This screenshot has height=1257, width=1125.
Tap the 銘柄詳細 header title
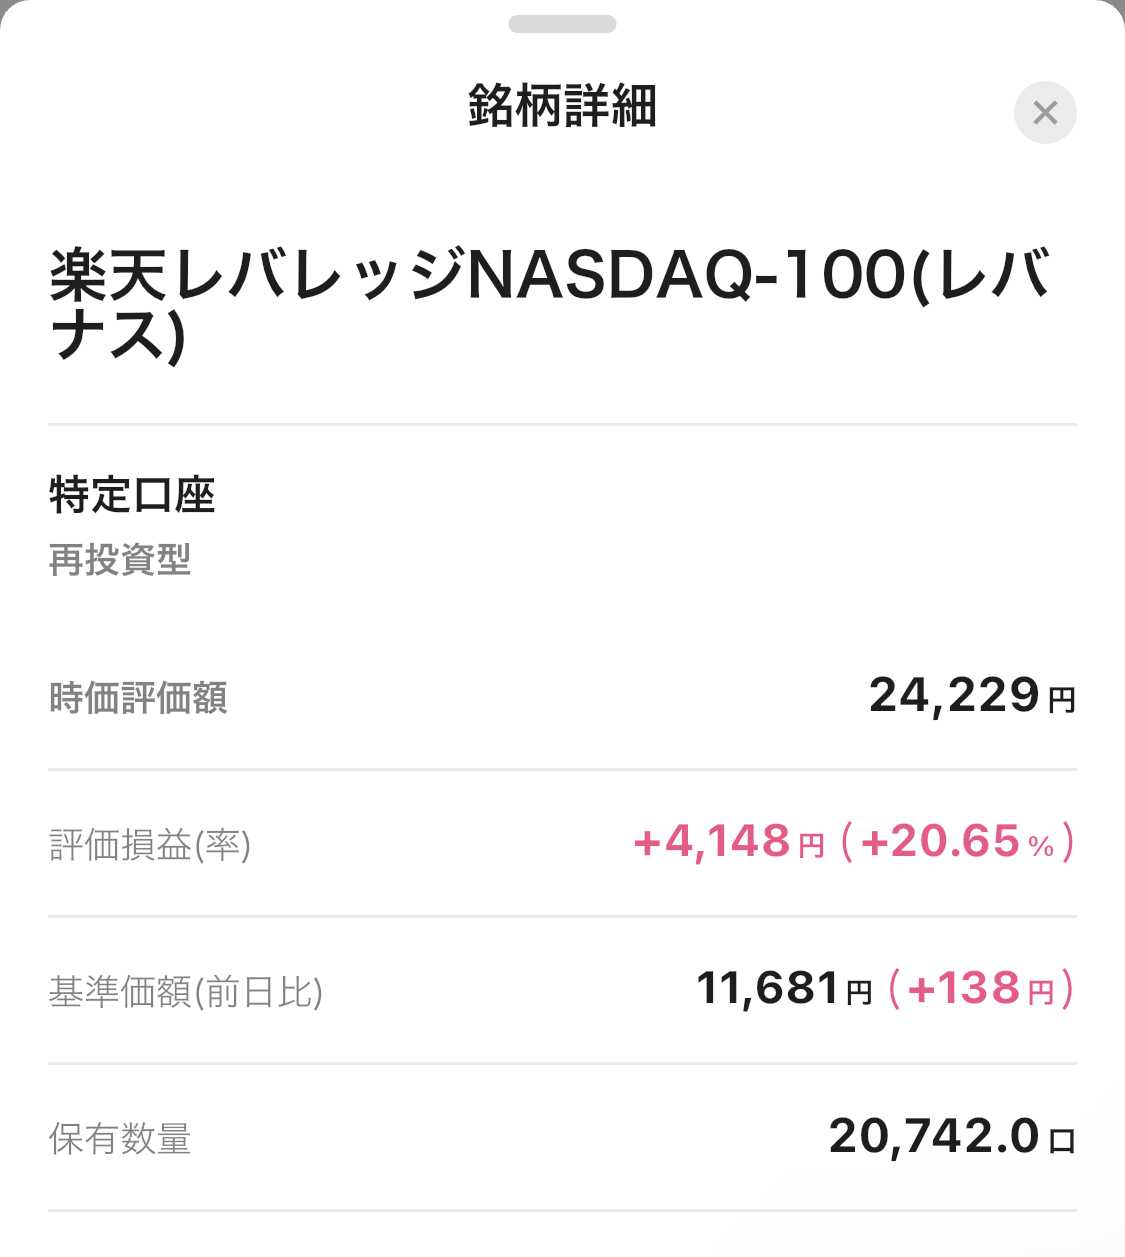point(562,106)
